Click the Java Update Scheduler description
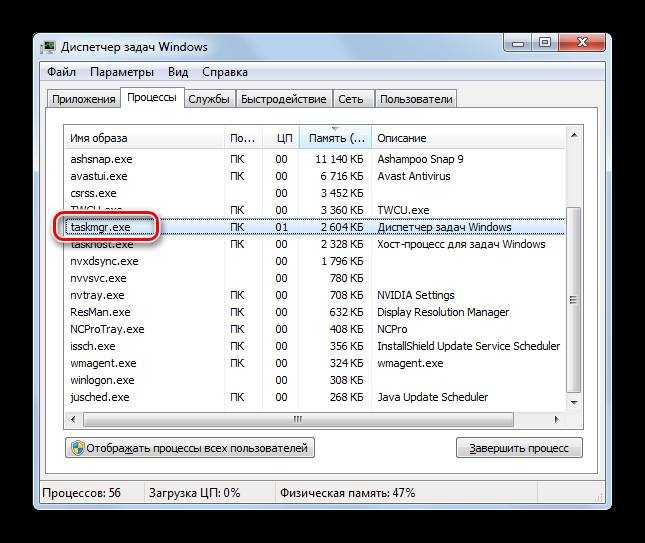 (x=433, y=397)
